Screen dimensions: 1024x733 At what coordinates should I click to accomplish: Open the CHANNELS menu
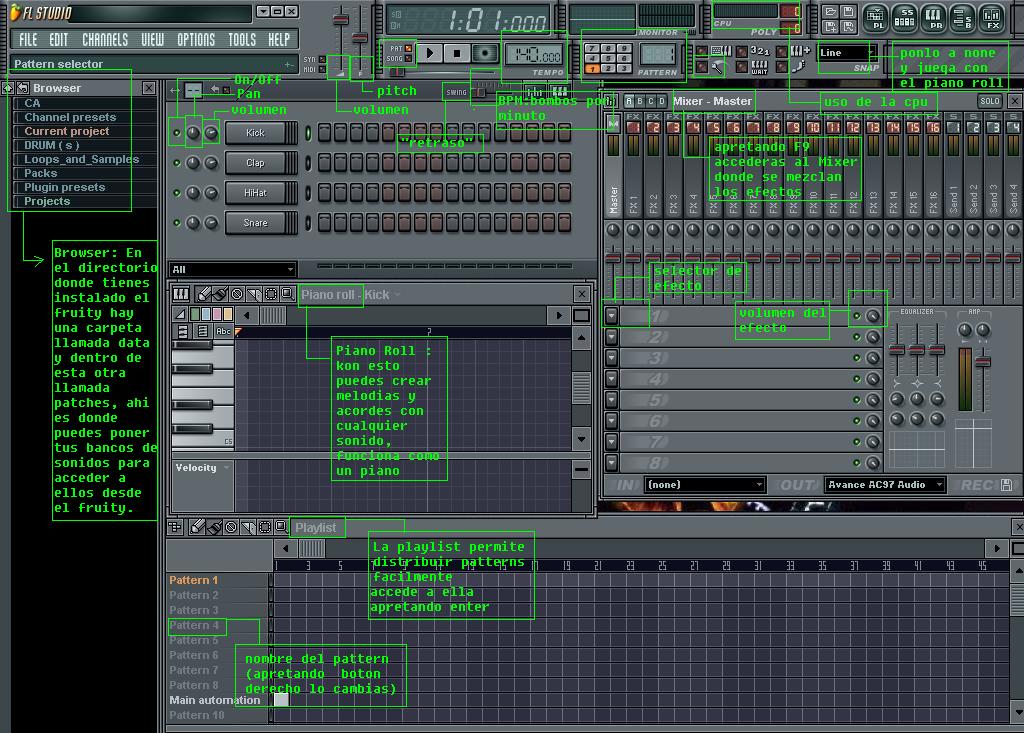click(104, 40)
